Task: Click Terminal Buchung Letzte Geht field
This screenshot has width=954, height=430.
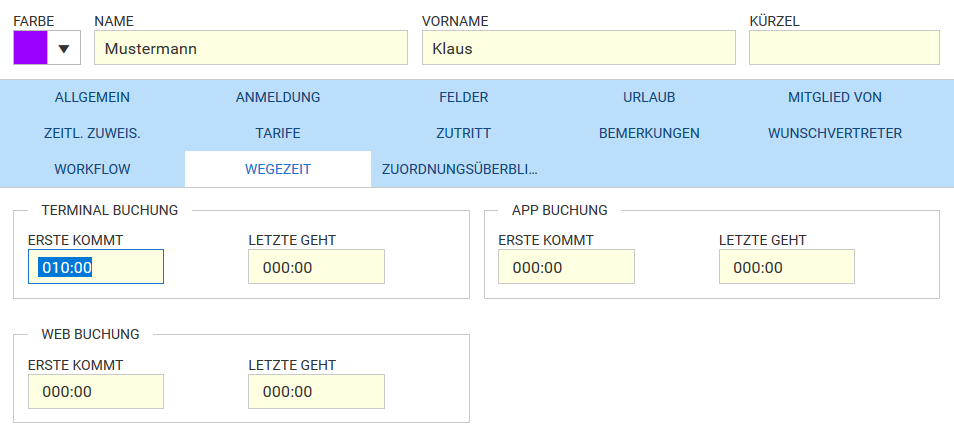Action: pos(316,266)
